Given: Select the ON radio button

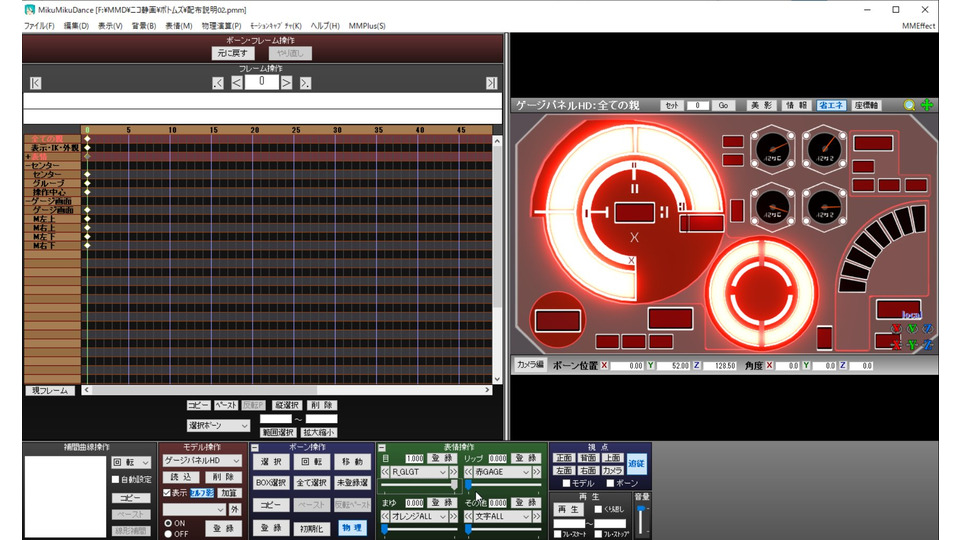Looking at the screenshot, I should [168, 523].
